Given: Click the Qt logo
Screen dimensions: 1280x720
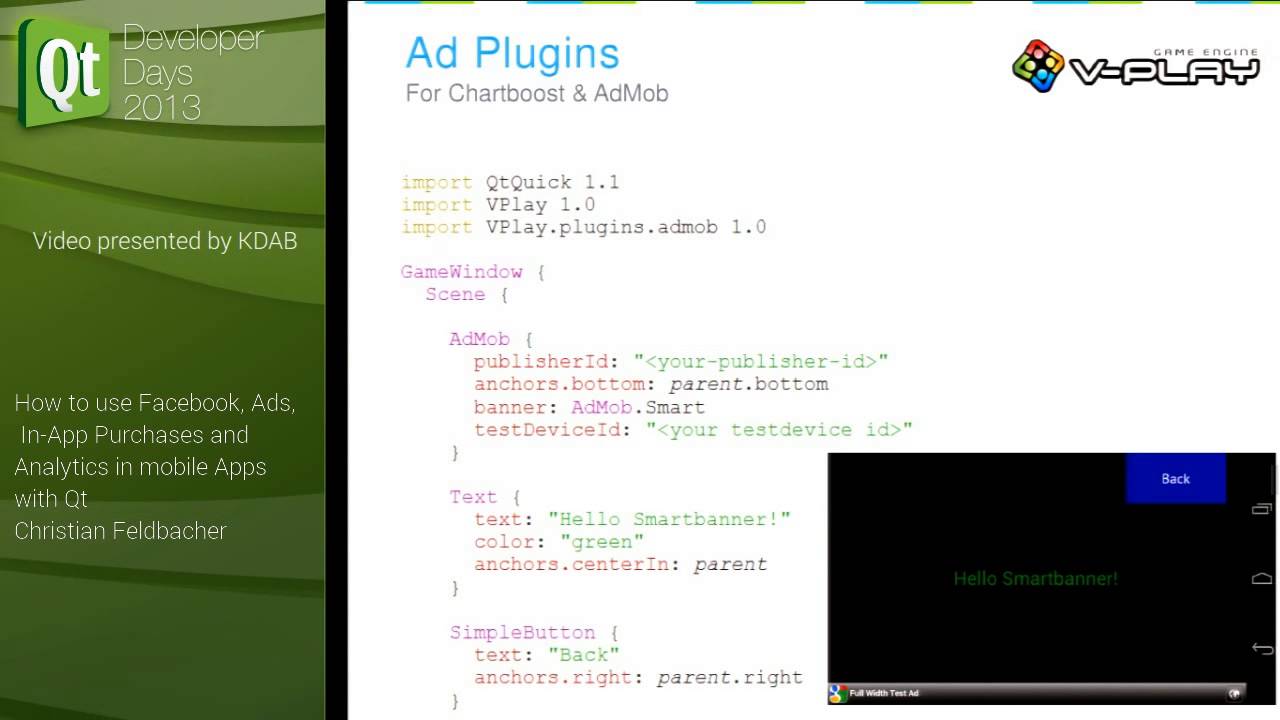Looking at the screenshot, I should 62,73.
